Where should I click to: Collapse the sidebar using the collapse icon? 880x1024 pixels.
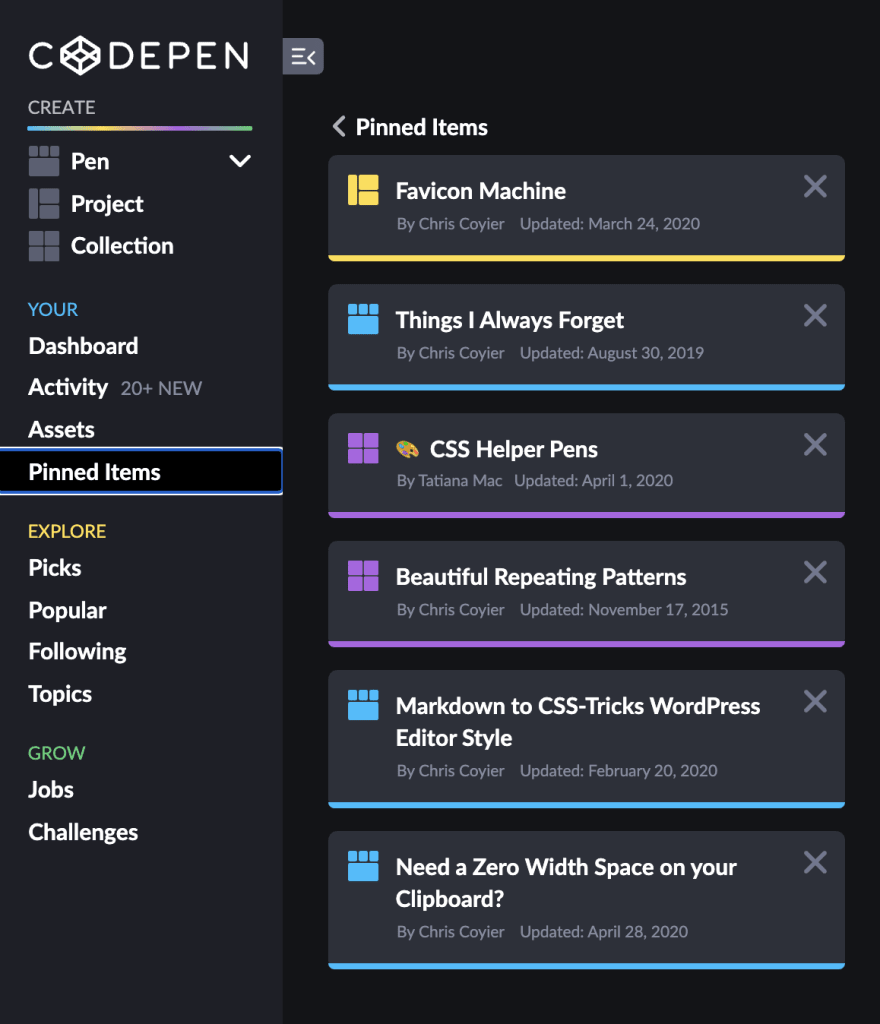click(x=303, y=56)
